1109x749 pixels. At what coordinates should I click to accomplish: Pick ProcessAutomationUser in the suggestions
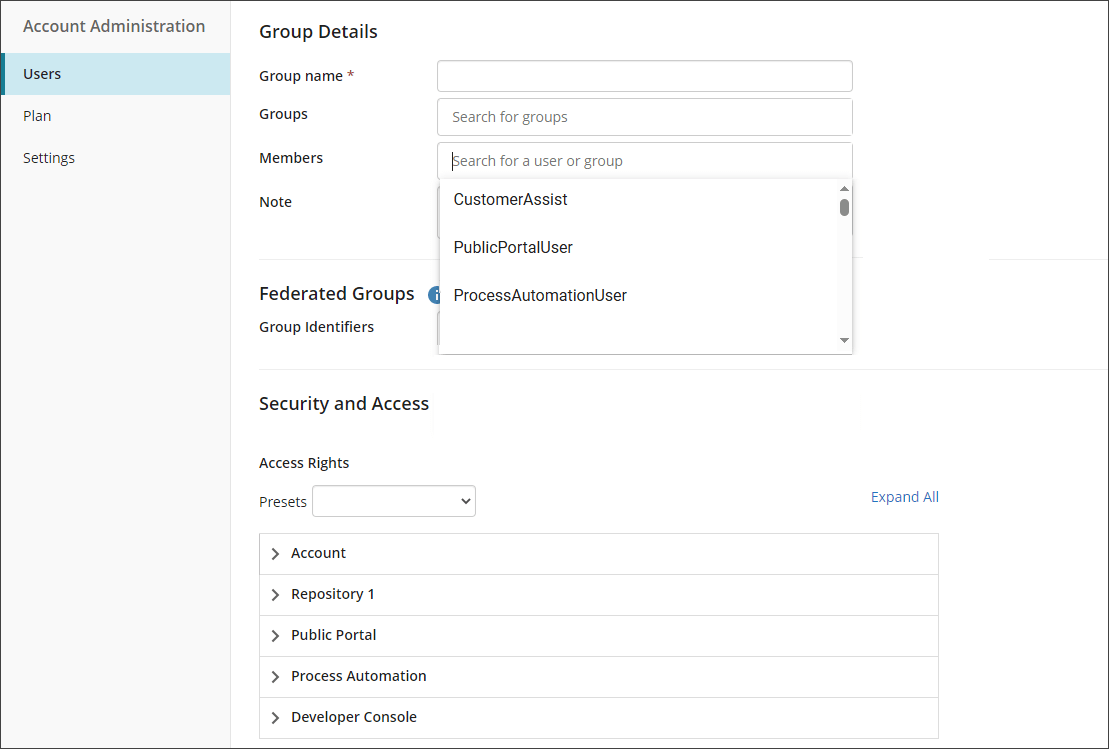(540, 296)
